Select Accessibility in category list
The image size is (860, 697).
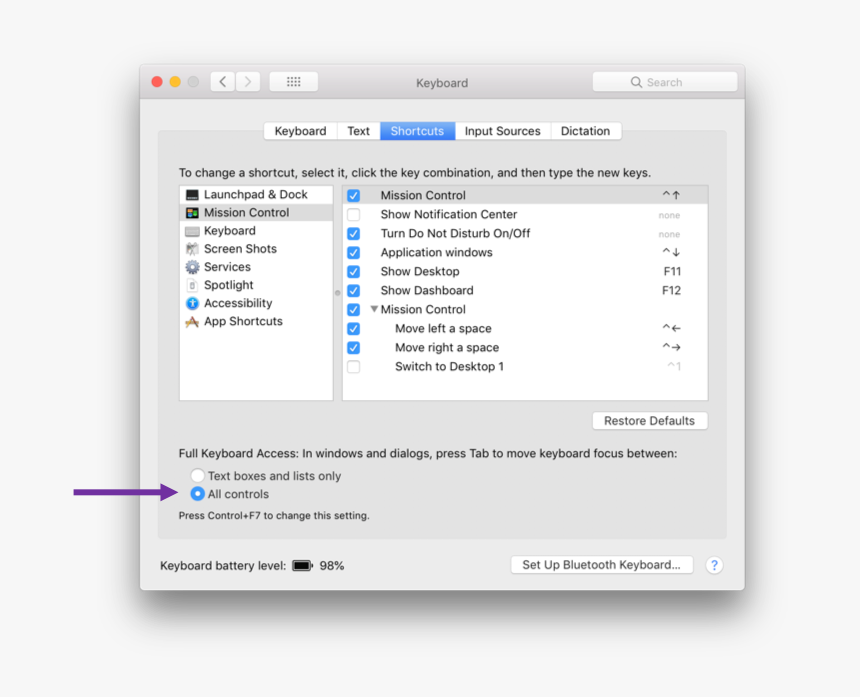(256, 303)
